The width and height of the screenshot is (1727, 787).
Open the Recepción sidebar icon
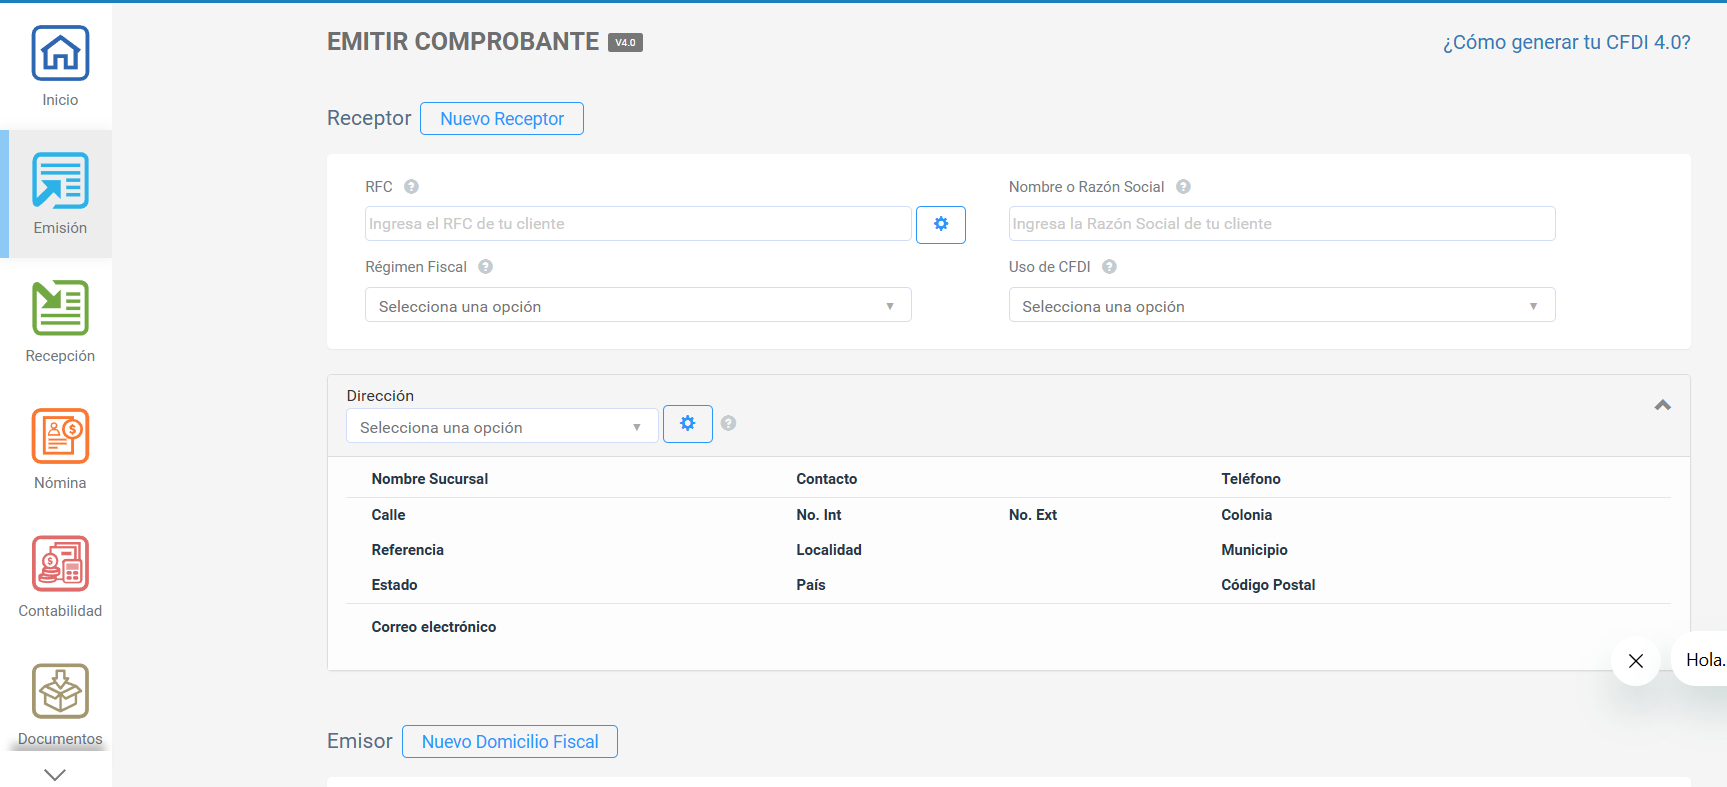pyautogui.click(x=60, y=308)
